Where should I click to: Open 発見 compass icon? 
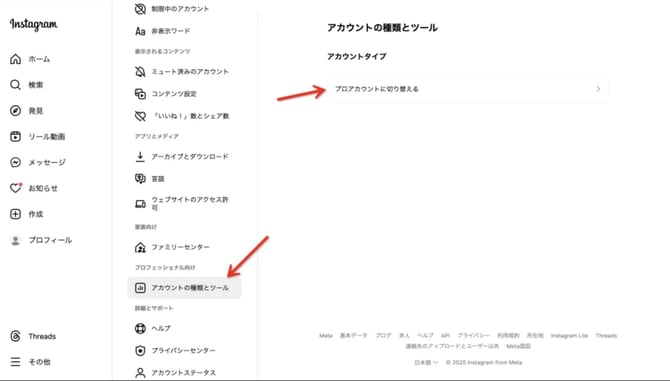[x=15, y=111]
